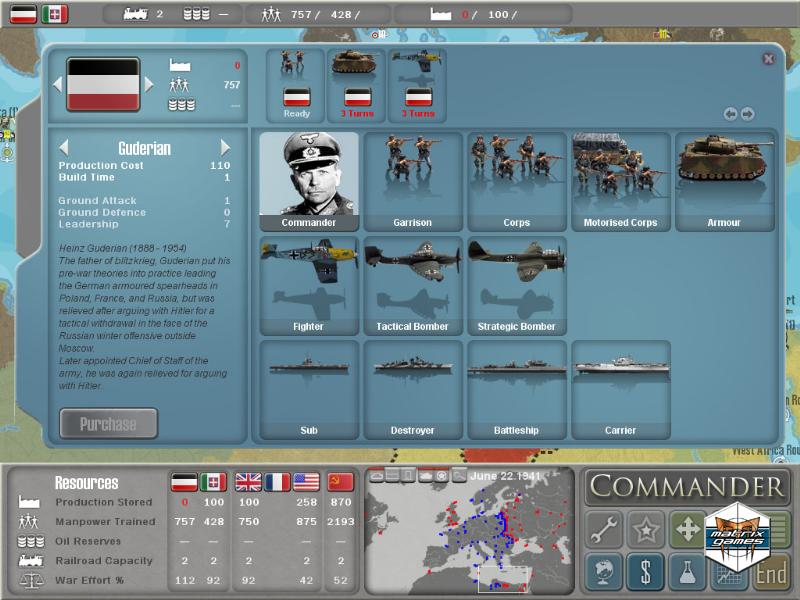Toggle the magnifier minimap zoom button

click(459, 476)
